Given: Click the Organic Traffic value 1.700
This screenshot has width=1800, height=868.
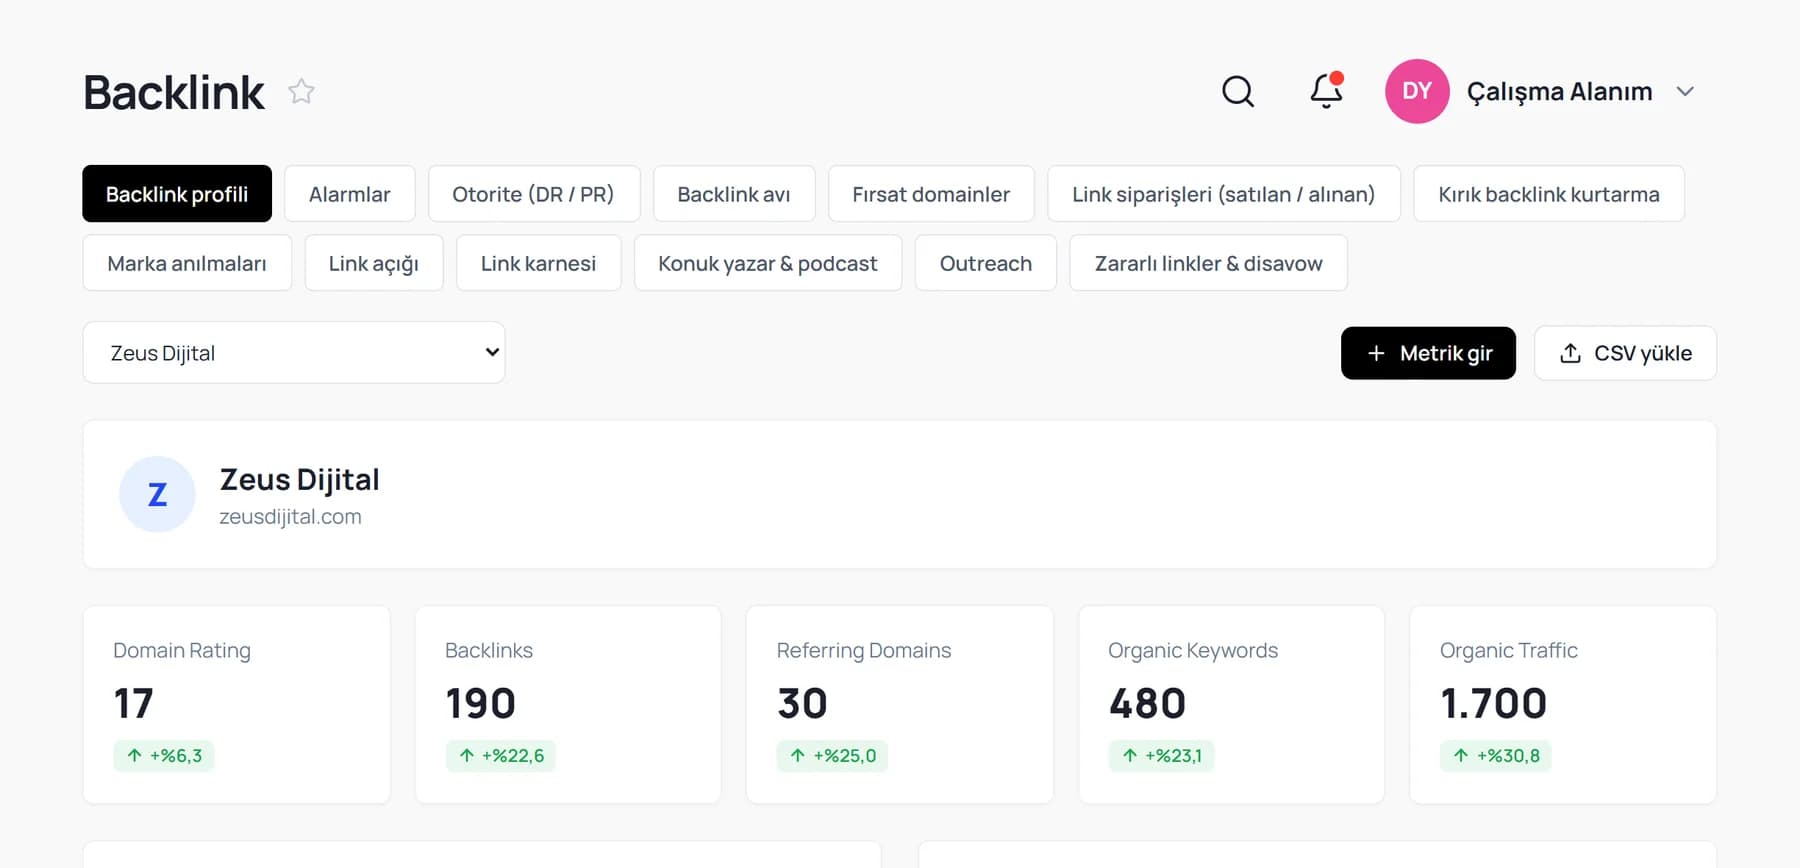Looking at the screenshot, I should (x=1494, y=703).
